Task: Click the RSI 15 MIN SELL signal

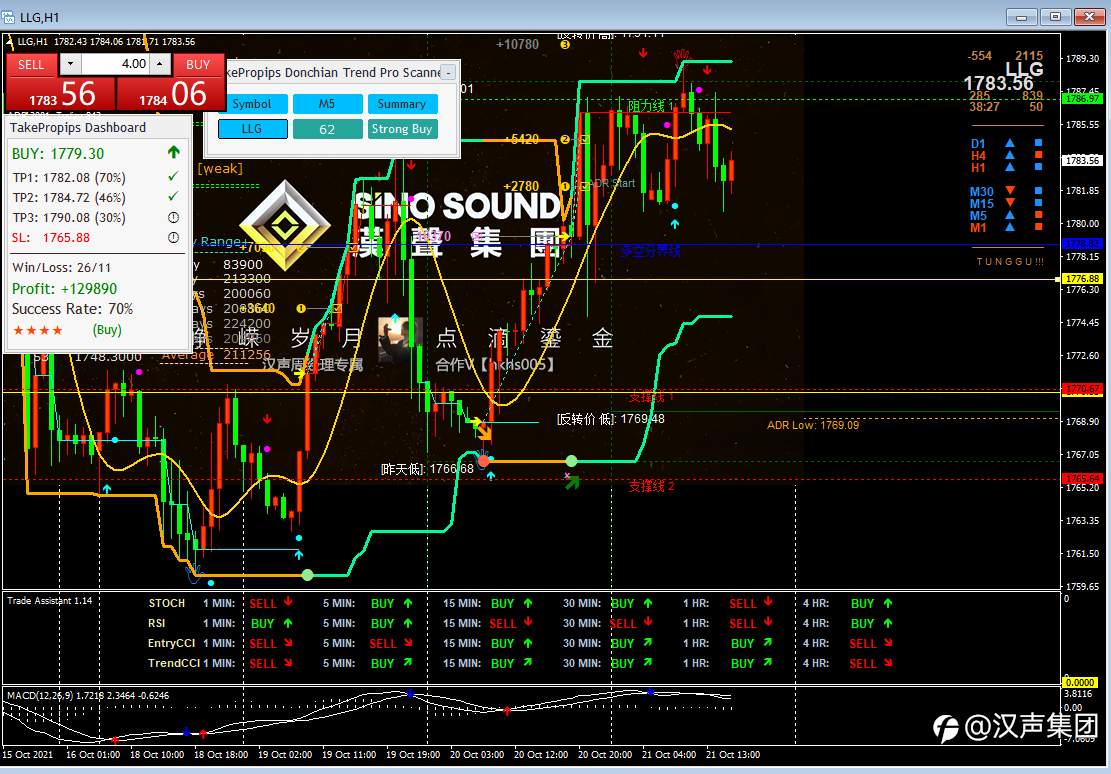Action: [x=502, y=624]
